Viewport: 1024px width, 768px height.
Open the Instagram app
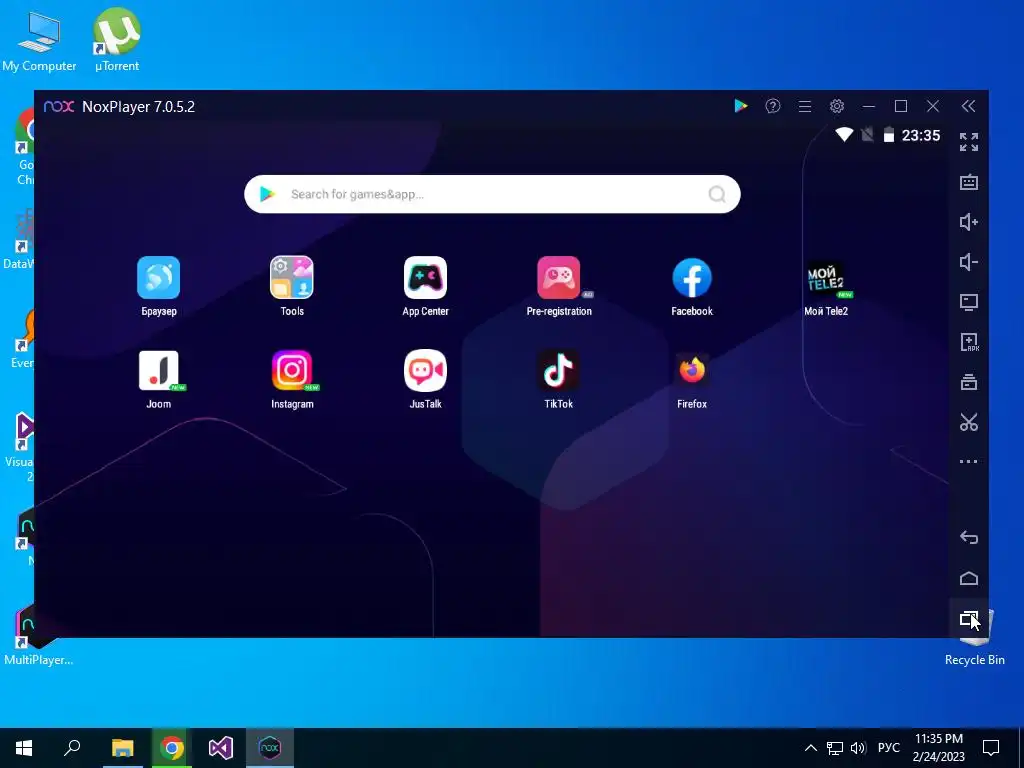(292, 371)
